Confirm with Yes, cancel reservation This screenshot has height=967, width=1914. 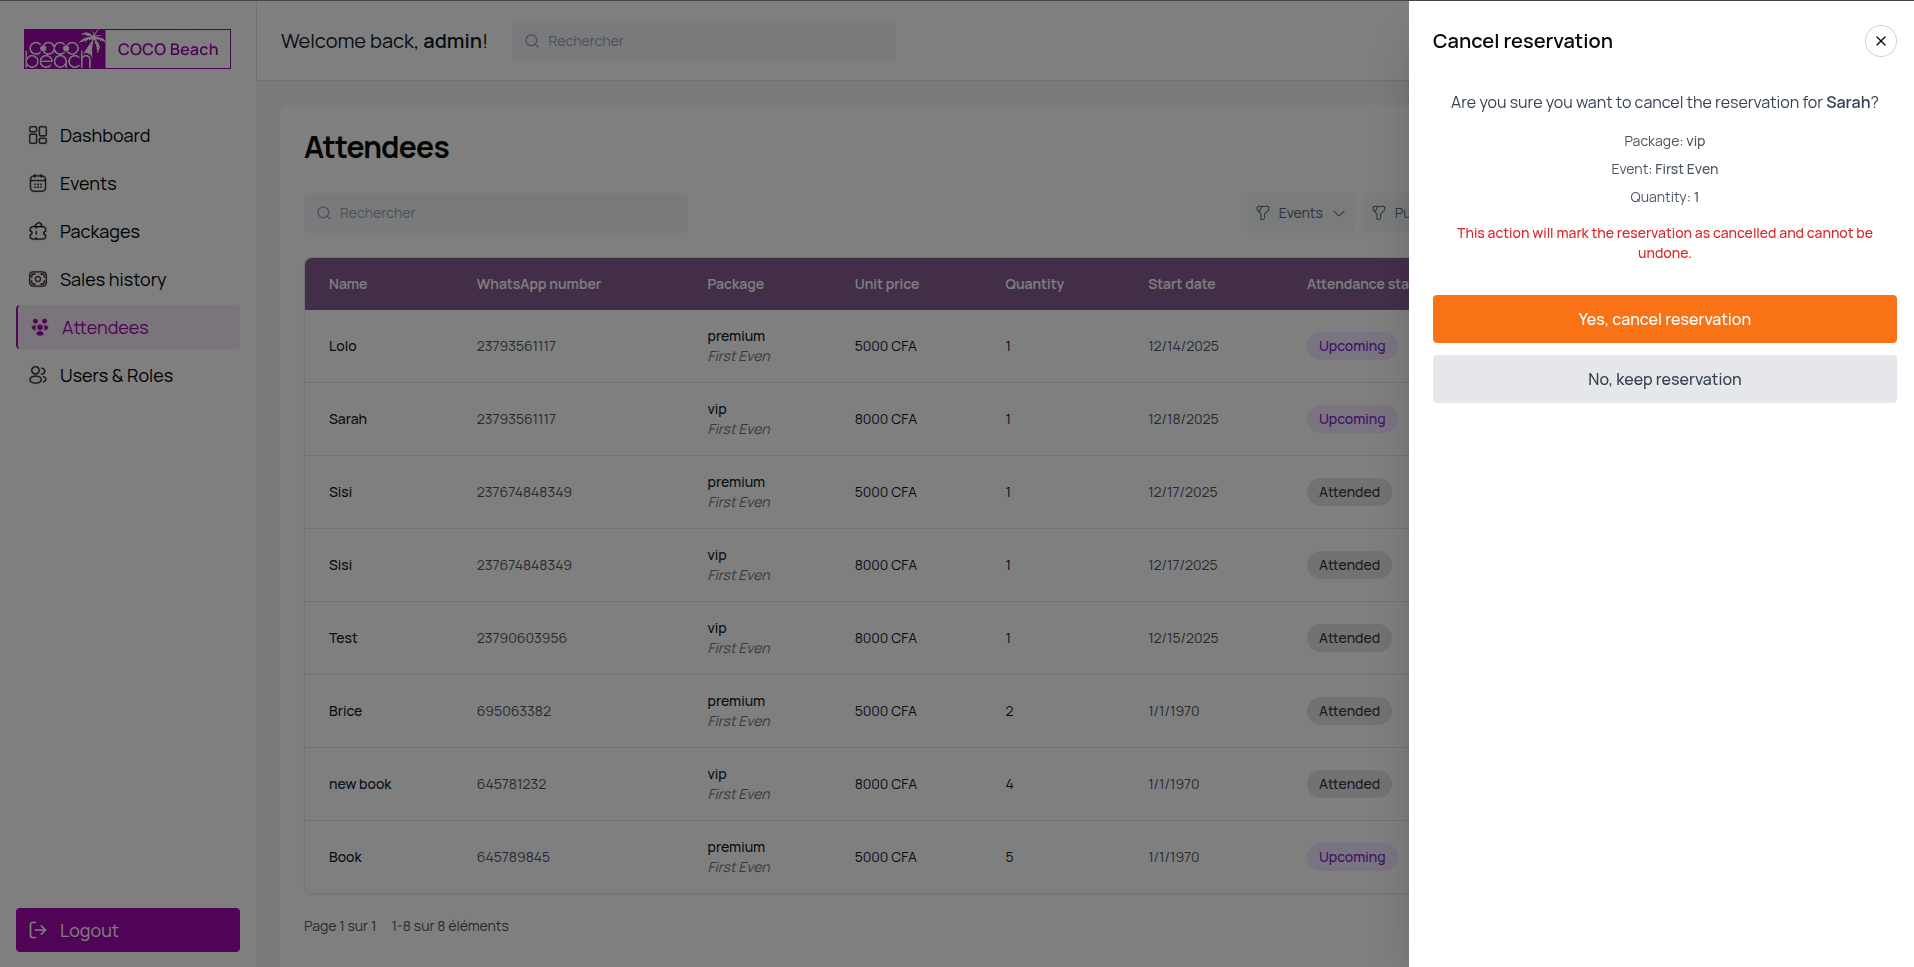1664,319
